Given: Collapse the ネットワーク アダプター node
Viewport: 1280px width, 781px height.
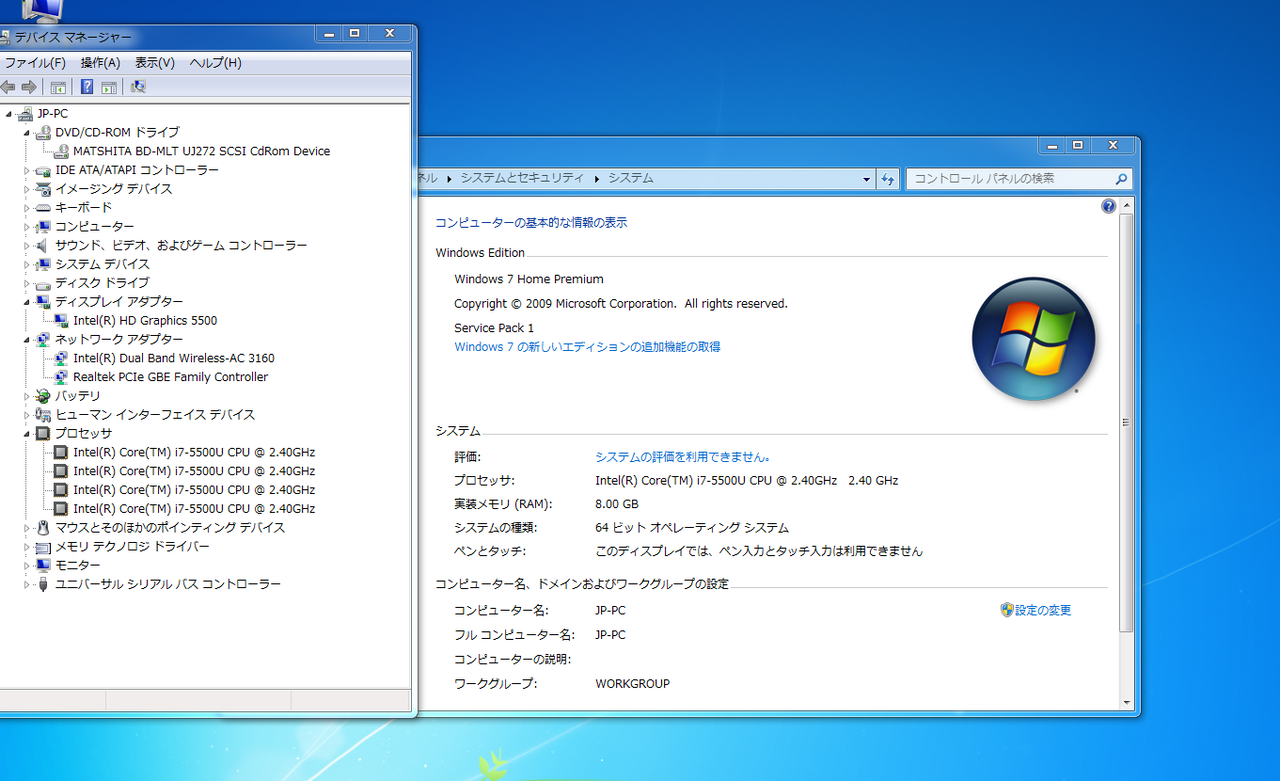Looking at the screenshot, I should point(27,339).
